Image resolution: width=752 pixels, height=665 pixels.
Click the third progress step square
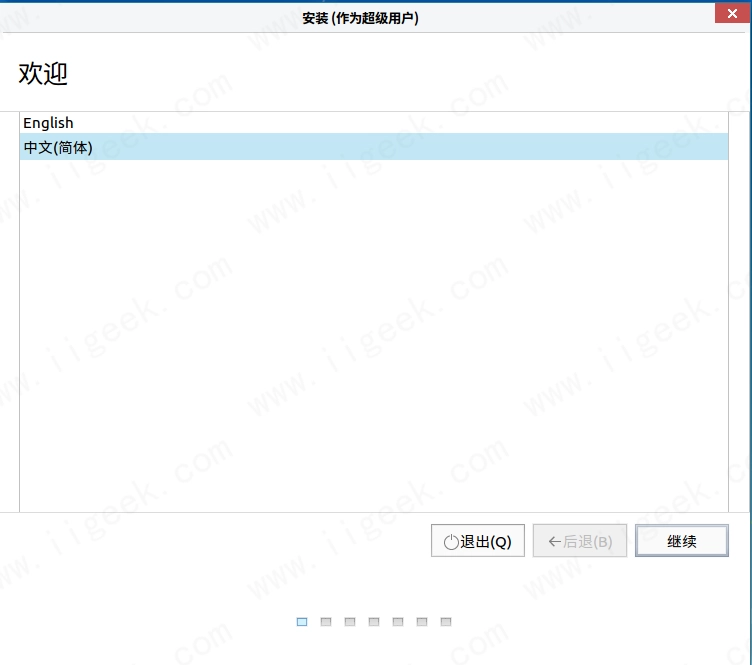tap(350, 622)
